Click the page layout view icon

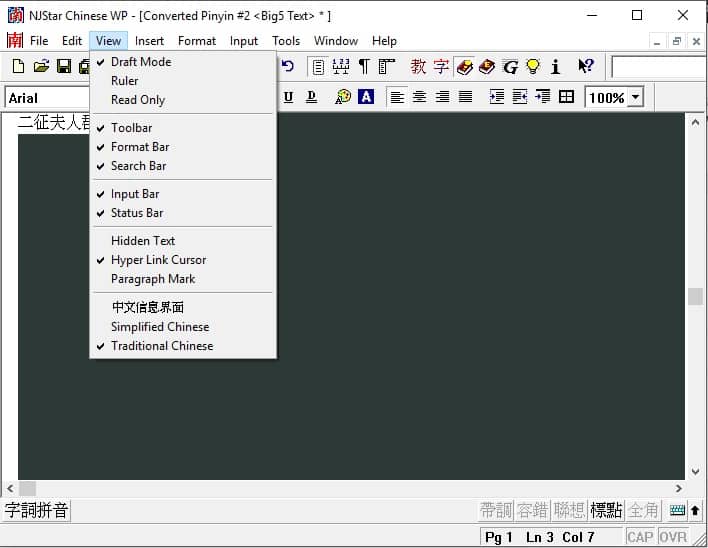click(318, 67)
